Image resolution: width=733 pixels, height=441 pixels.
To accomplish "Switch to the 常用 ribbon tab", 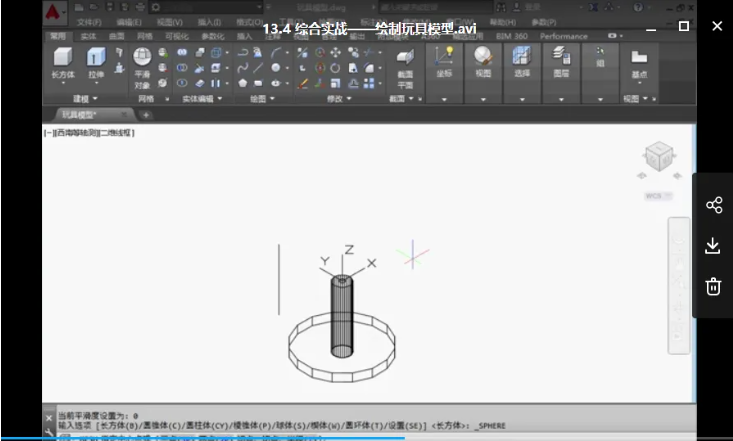I will pyautogui.click(x=58, y=36).
